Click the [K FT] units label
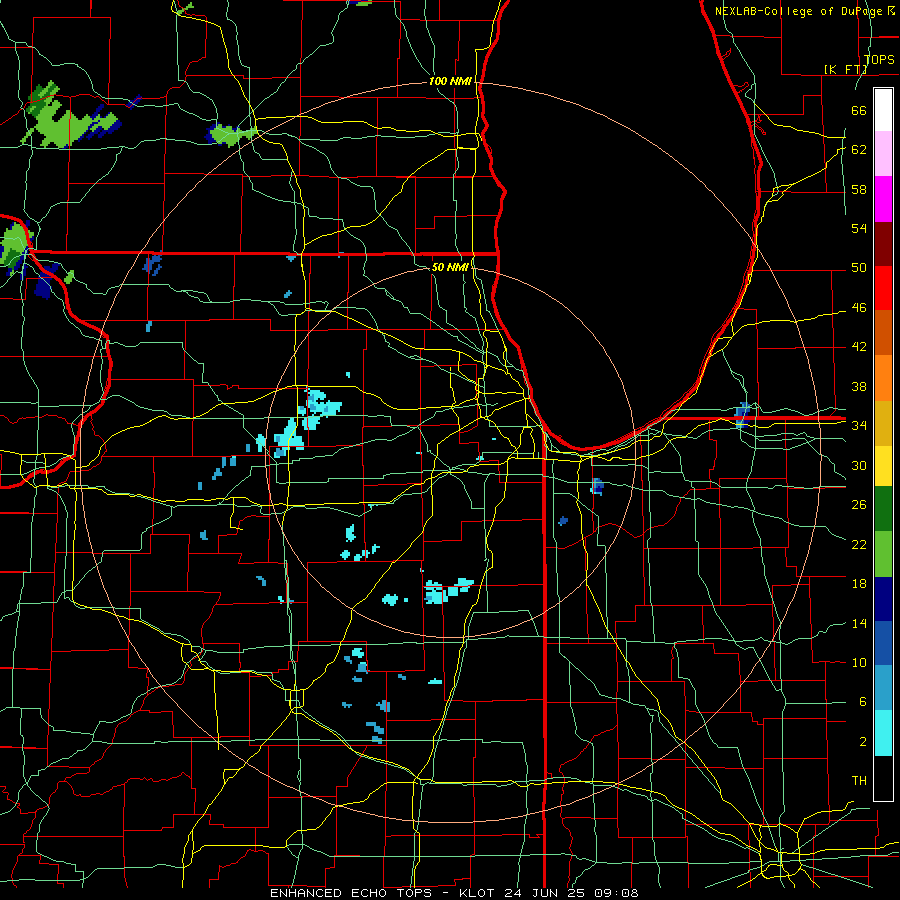The height and width of the screenshot is (900, 900). [x=845, y=69]
